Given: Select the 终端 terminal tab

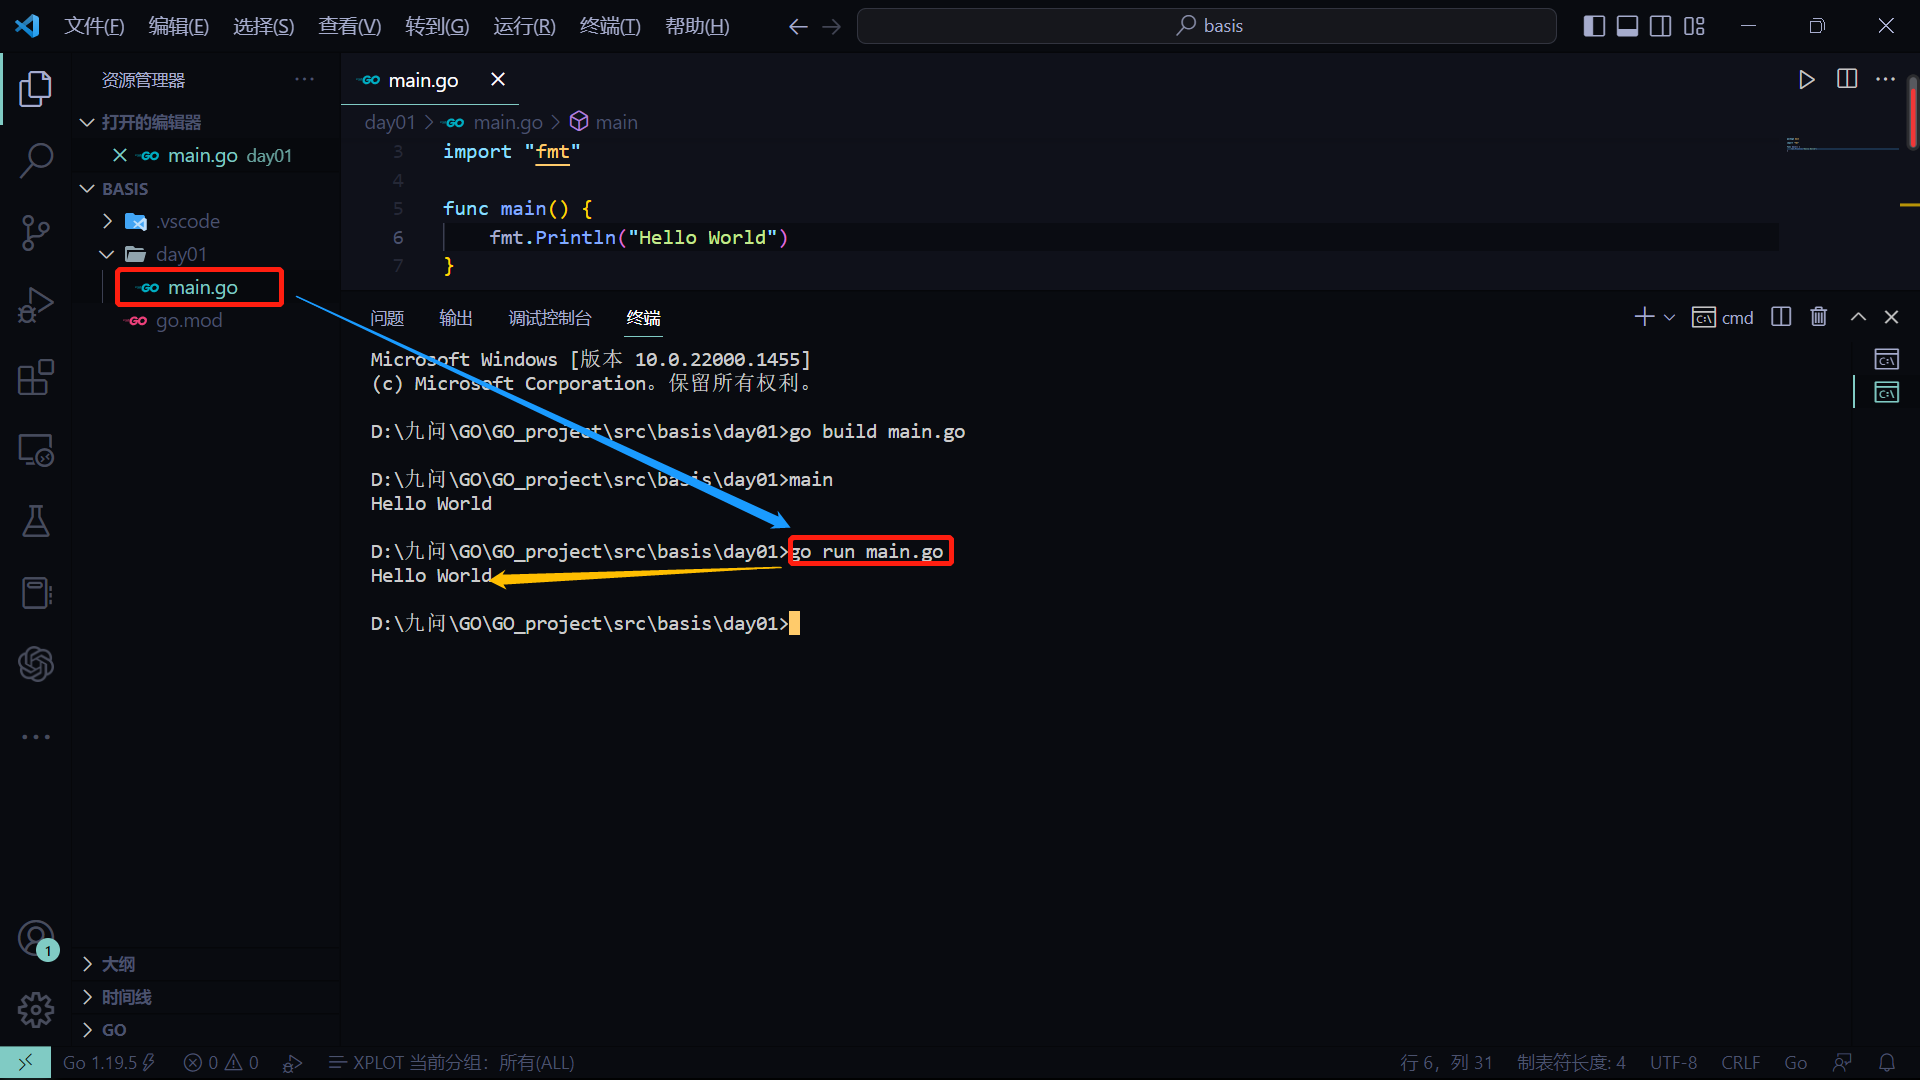Looking at the screenshot, I should tap(643, 318).
